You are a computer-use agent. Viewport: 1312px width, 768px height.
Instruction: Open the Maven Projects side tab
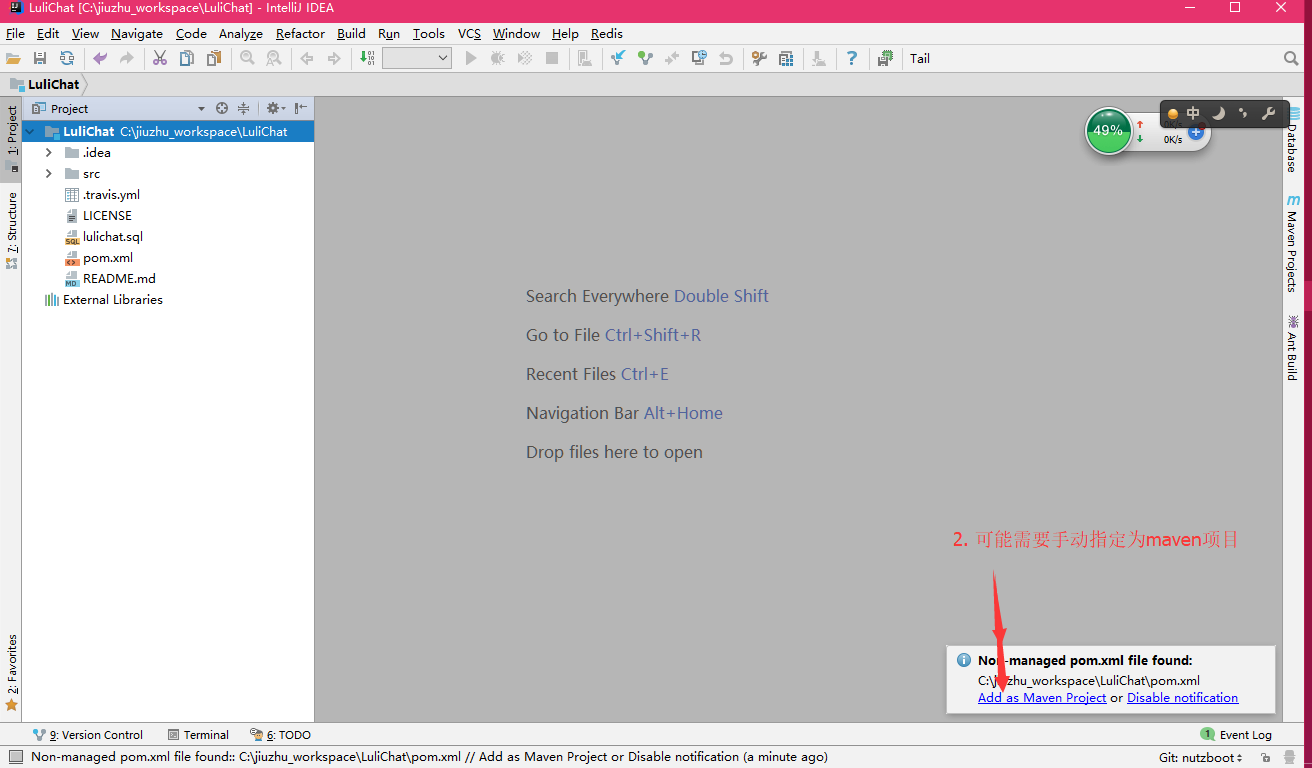pyautogui.click(x=1292, y=243)
